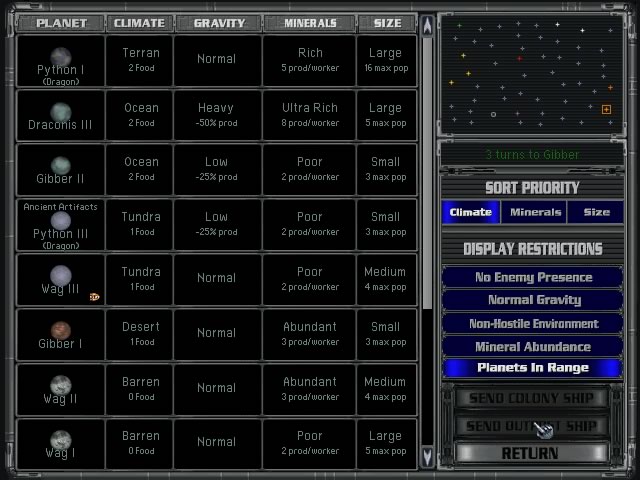This screenshot has width=640, height=480.
Task: Click the CLIMATE column header
Action: click(139, 23)
